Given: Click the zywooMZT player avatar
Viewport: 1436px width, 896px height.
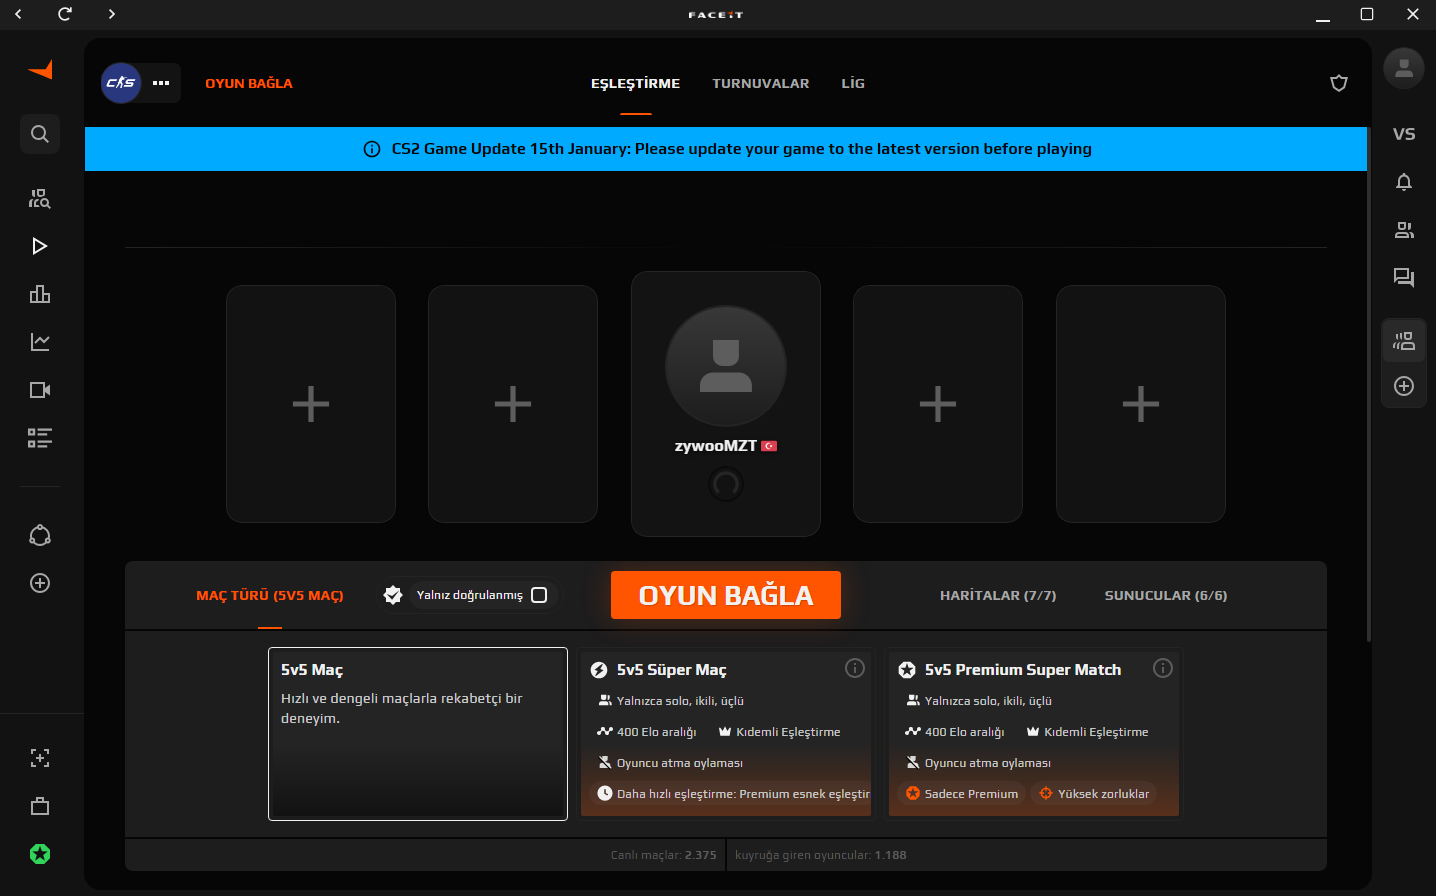Looking at the screenshot, I should [x=726, y=367].
